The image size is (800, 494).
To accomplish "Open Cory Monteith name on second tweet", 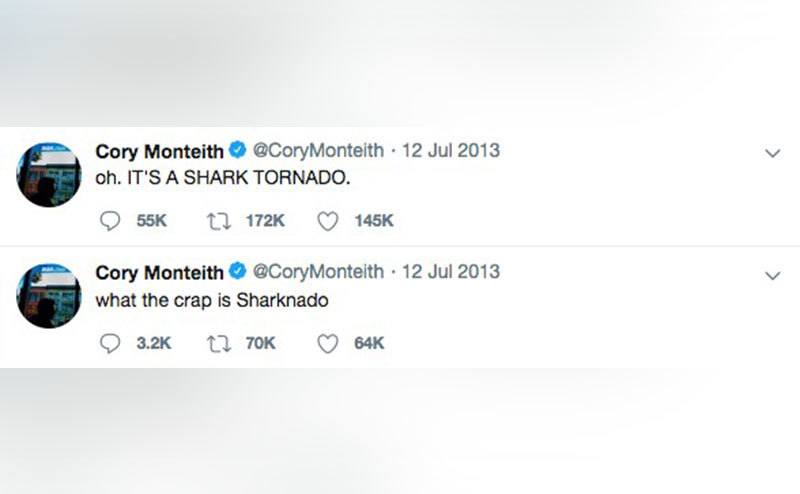I will click(158, 272).
